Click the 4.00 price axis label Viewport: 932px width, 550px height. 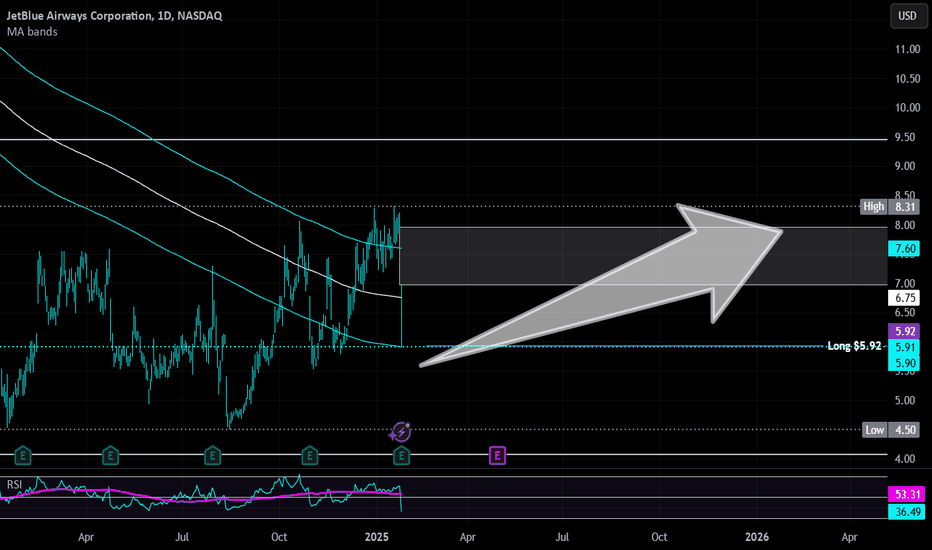905,459
